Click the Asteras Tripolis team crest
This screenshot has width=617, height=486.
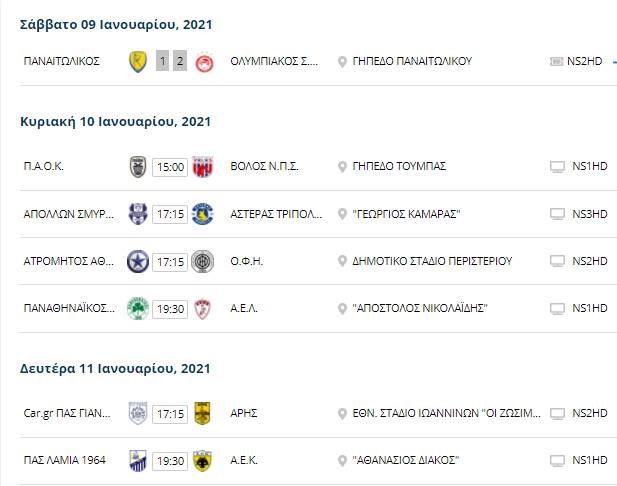click(x=204, y=214)
